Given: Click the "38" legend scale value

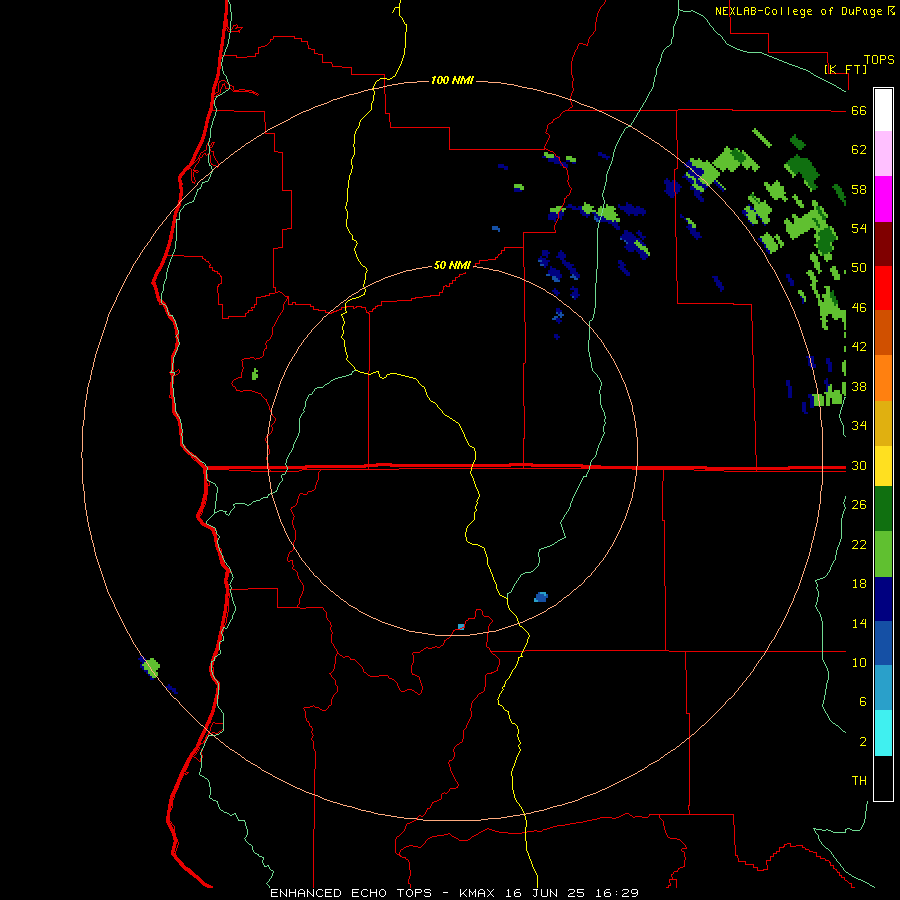Looking at the screenshot, I should point(859,386).
